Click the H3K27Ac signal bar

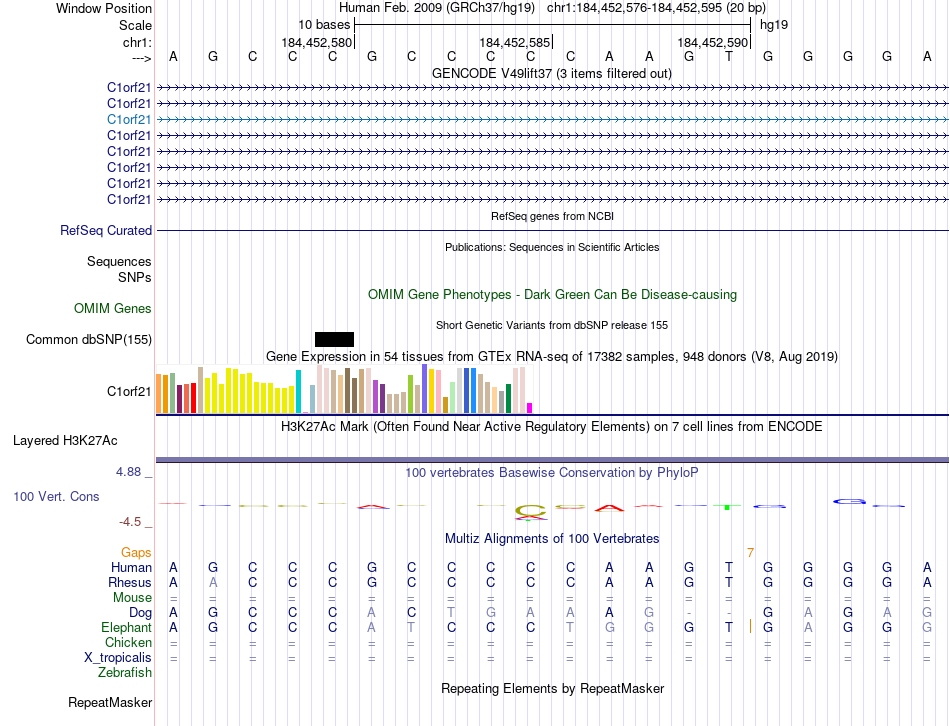click(x=553, y=460)
